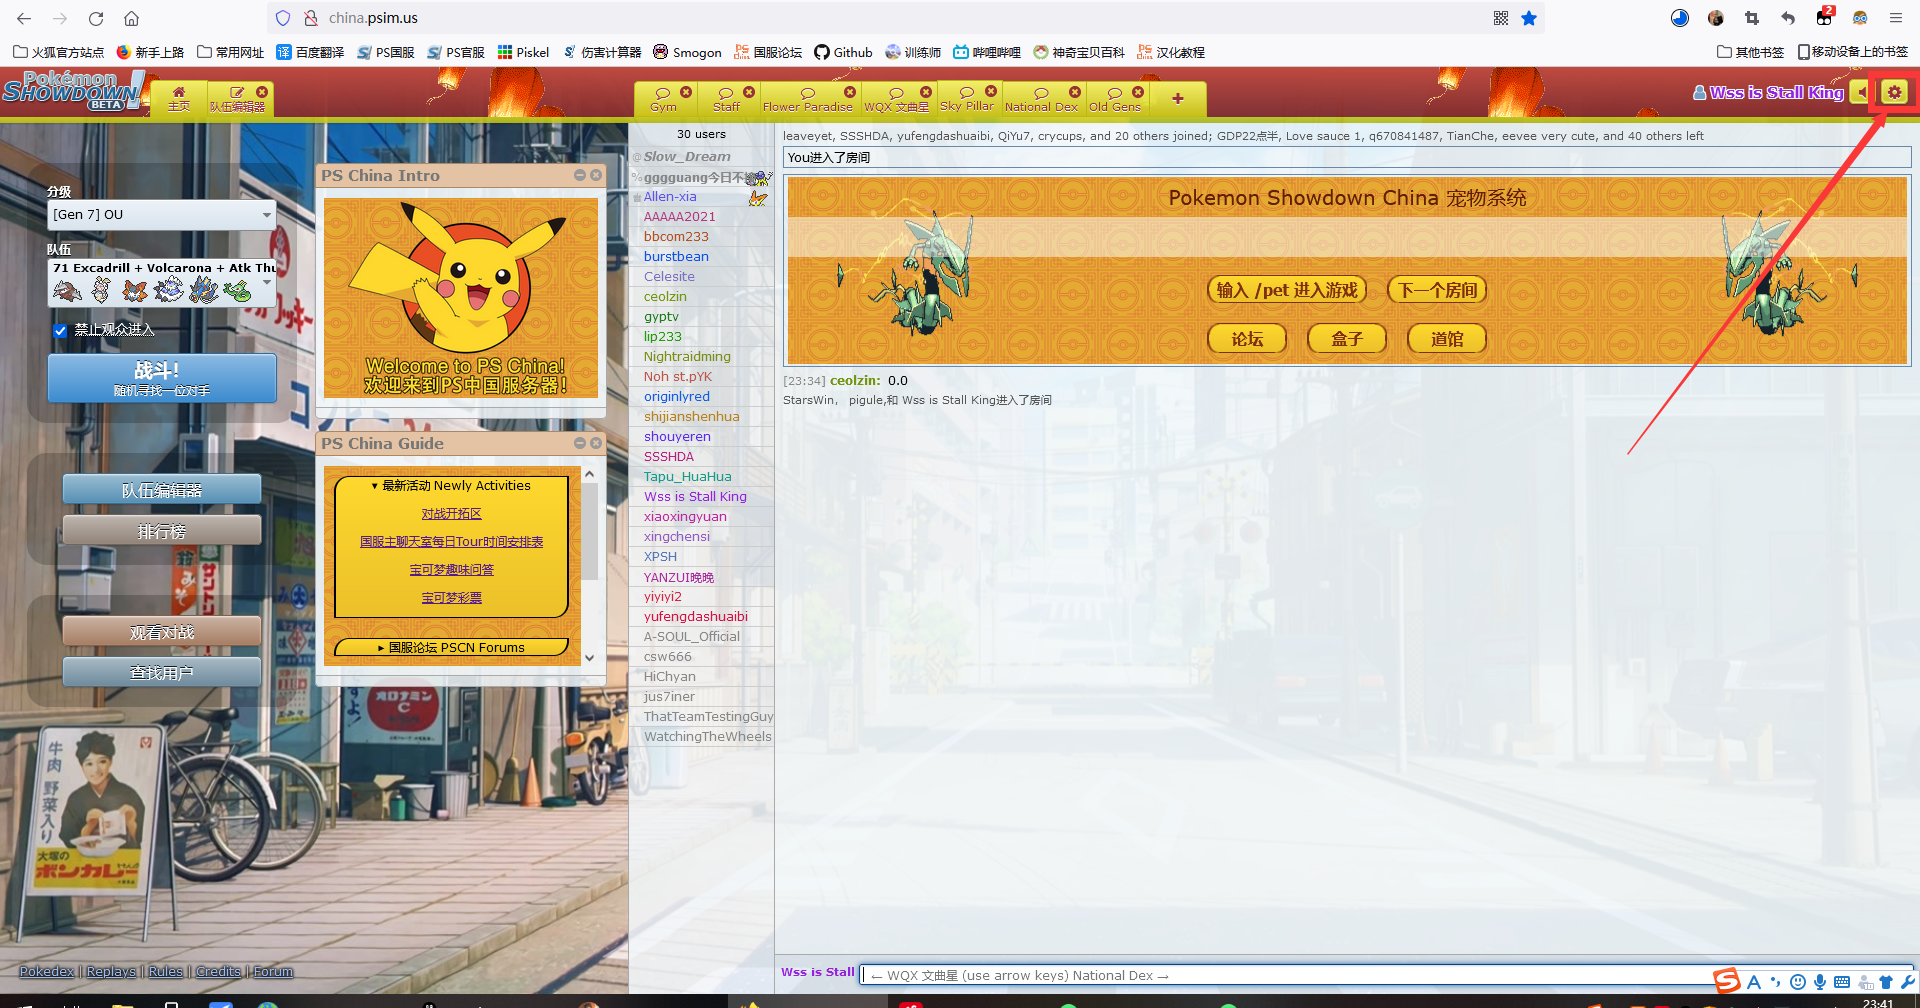Click the browser screenshot crop extension icon
Image resolution: width=1920 pixels, height=1008 pixels.
point(1752,18)
